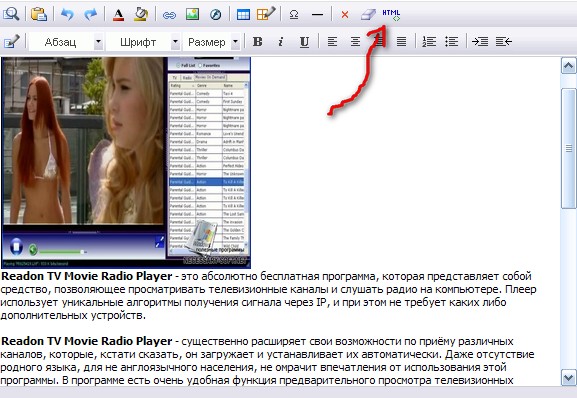Toggle italic formatting

281,42
